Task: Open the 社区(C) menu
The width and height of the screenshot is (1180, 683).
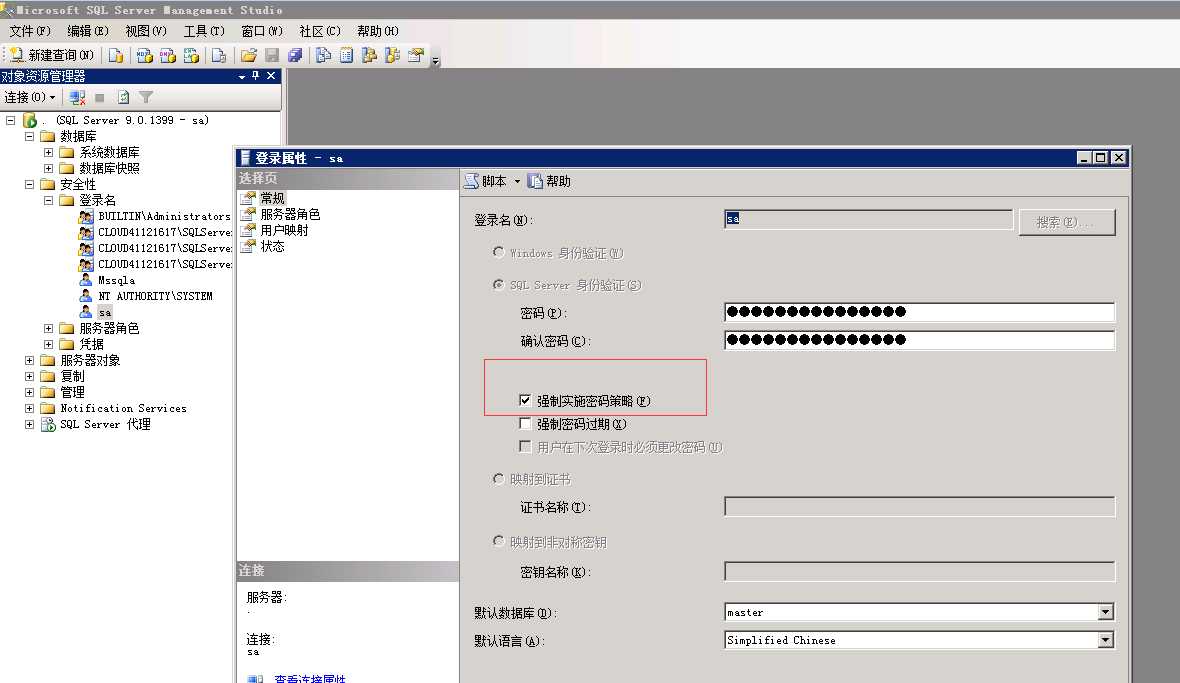Action: [320, 31]
